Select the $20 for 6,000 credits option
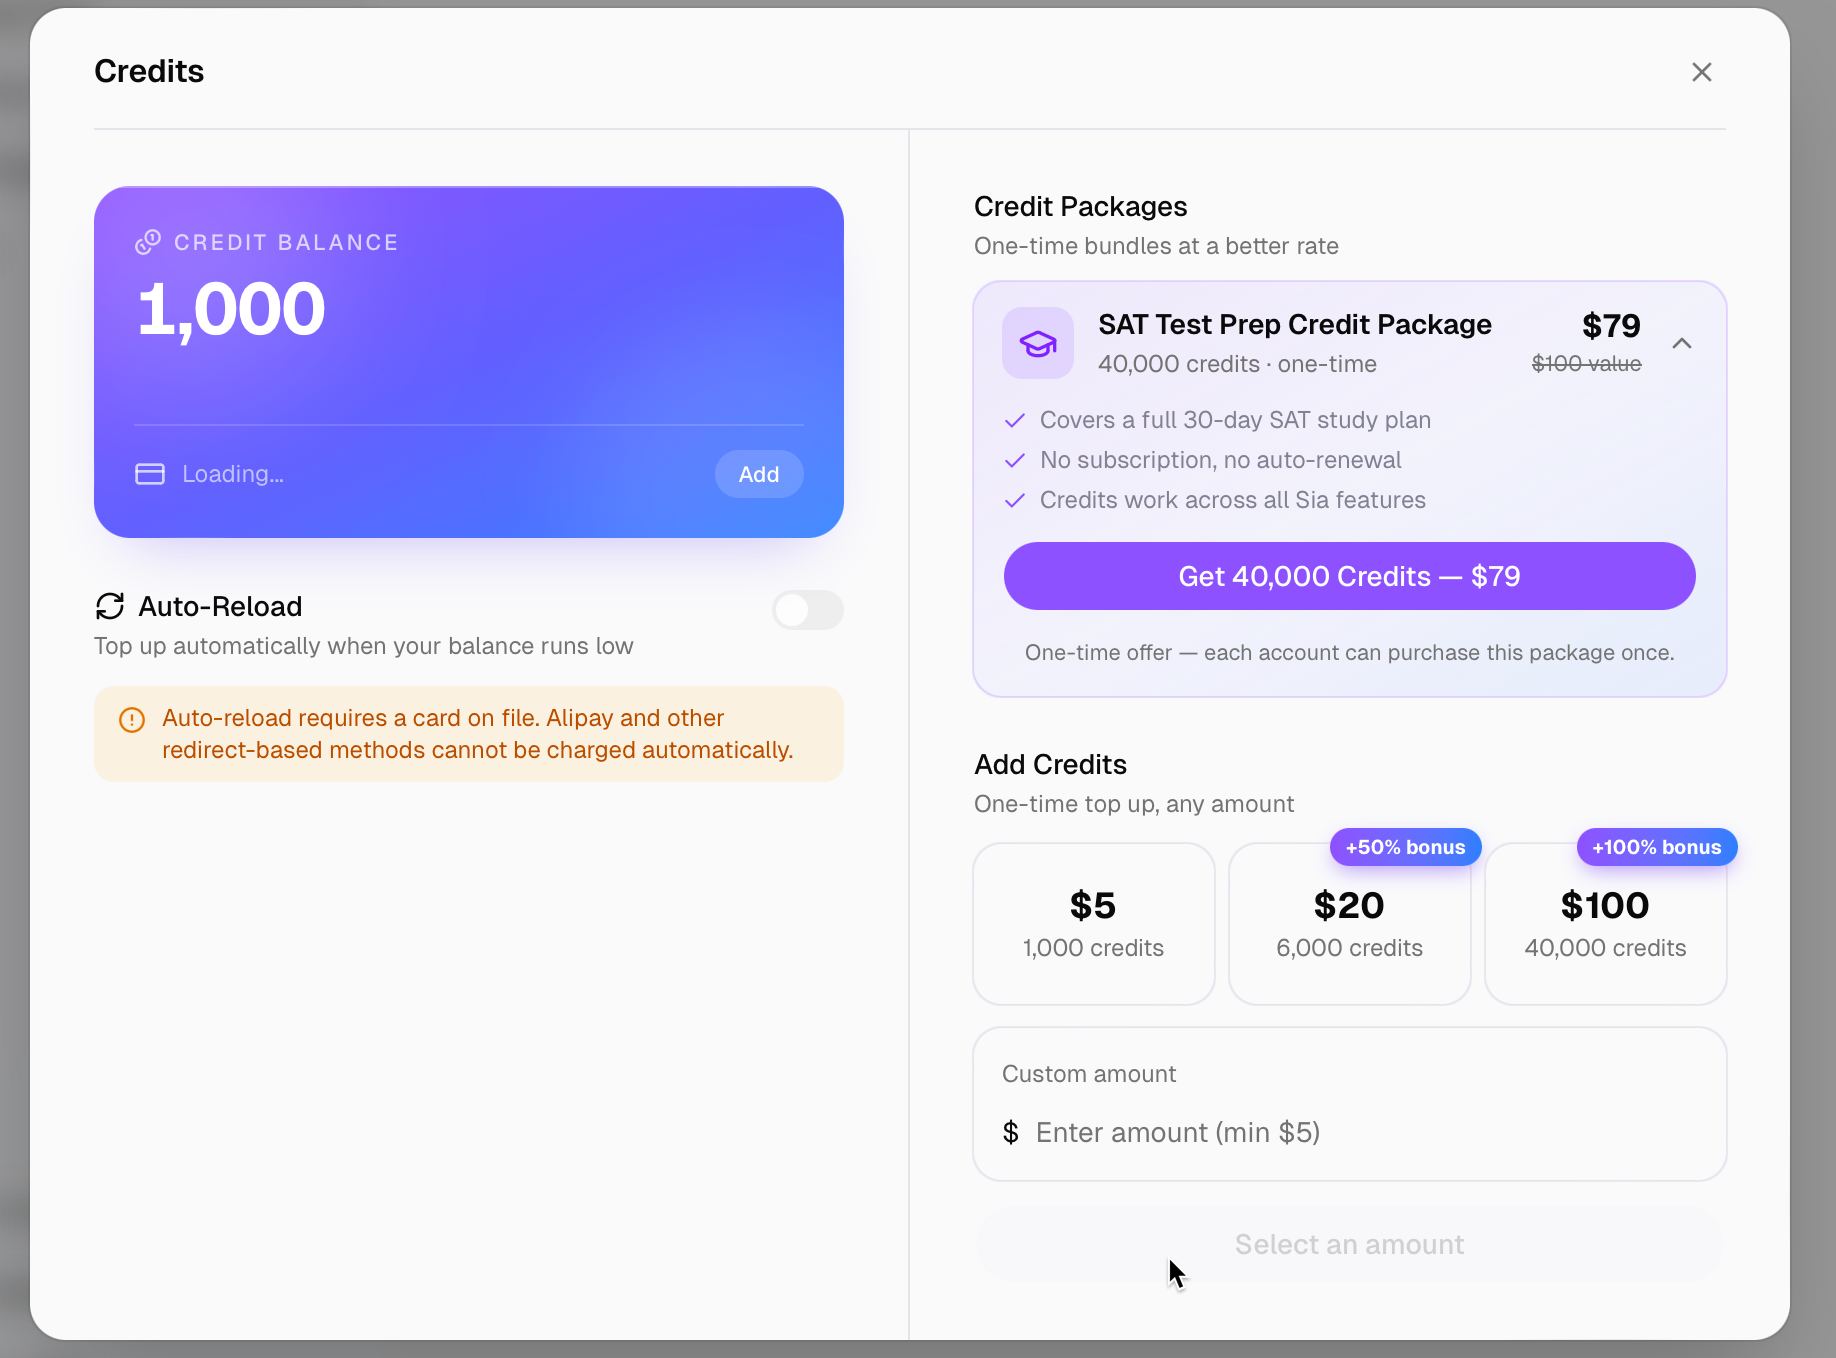The height and width of the screenshot is (1358, 1836). tap(1350, 924)
